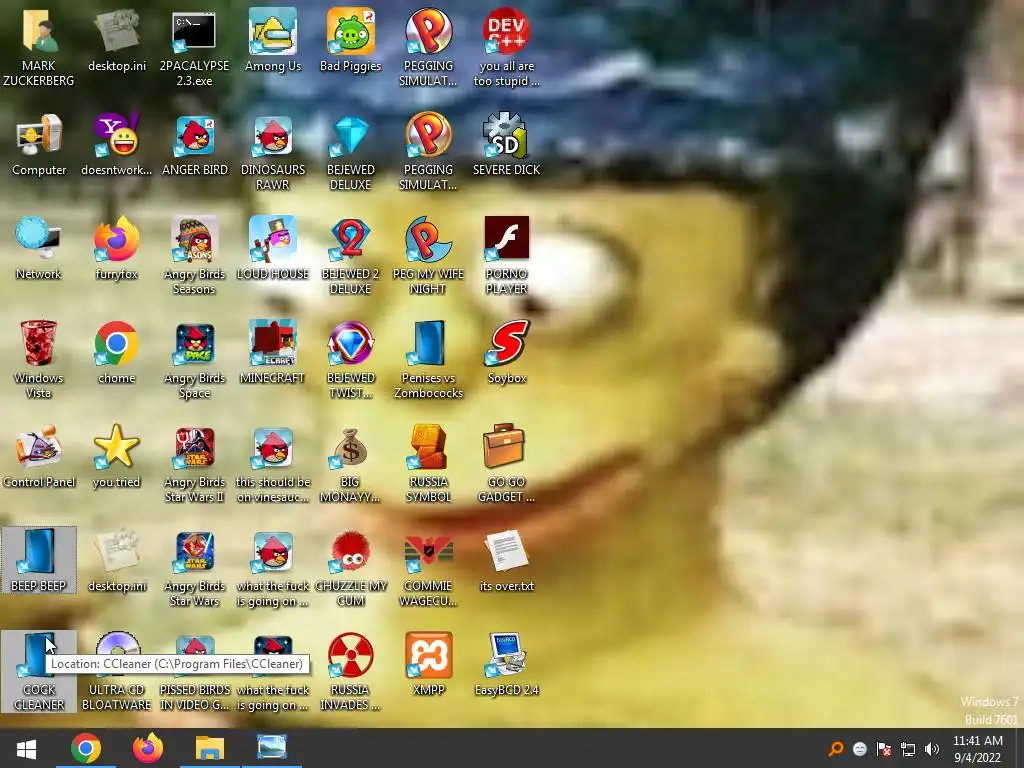The height and width of the screenshot is (768, 1024).
Task: Open the volume speaker tray icon
Action: (932, 749)
